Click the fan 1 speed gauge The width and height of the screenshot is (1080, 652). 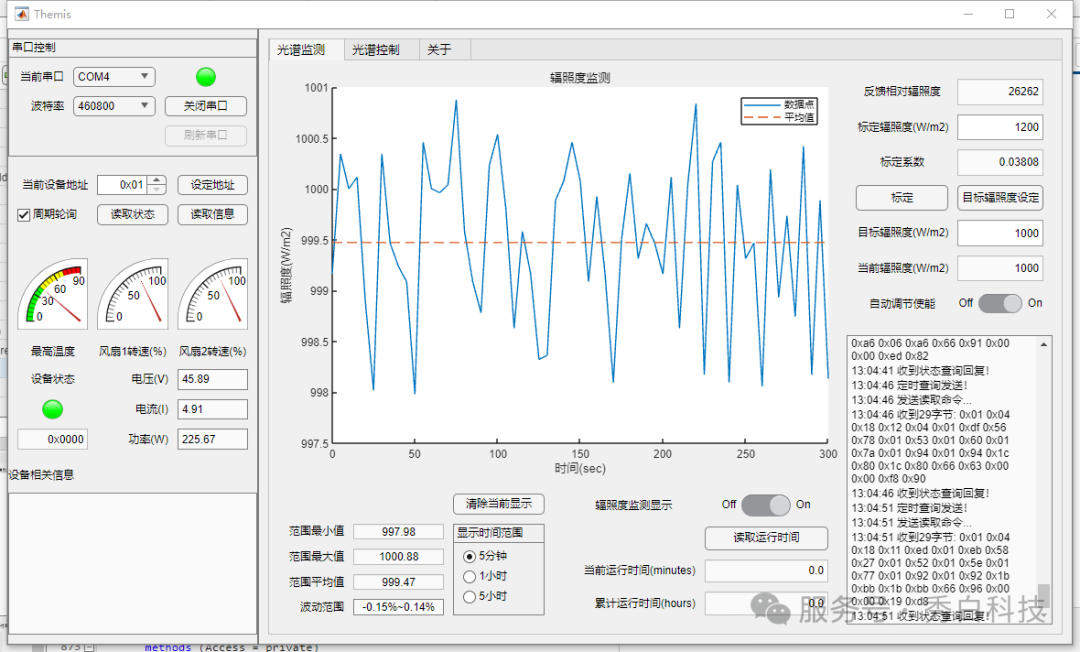click(133, 295)
